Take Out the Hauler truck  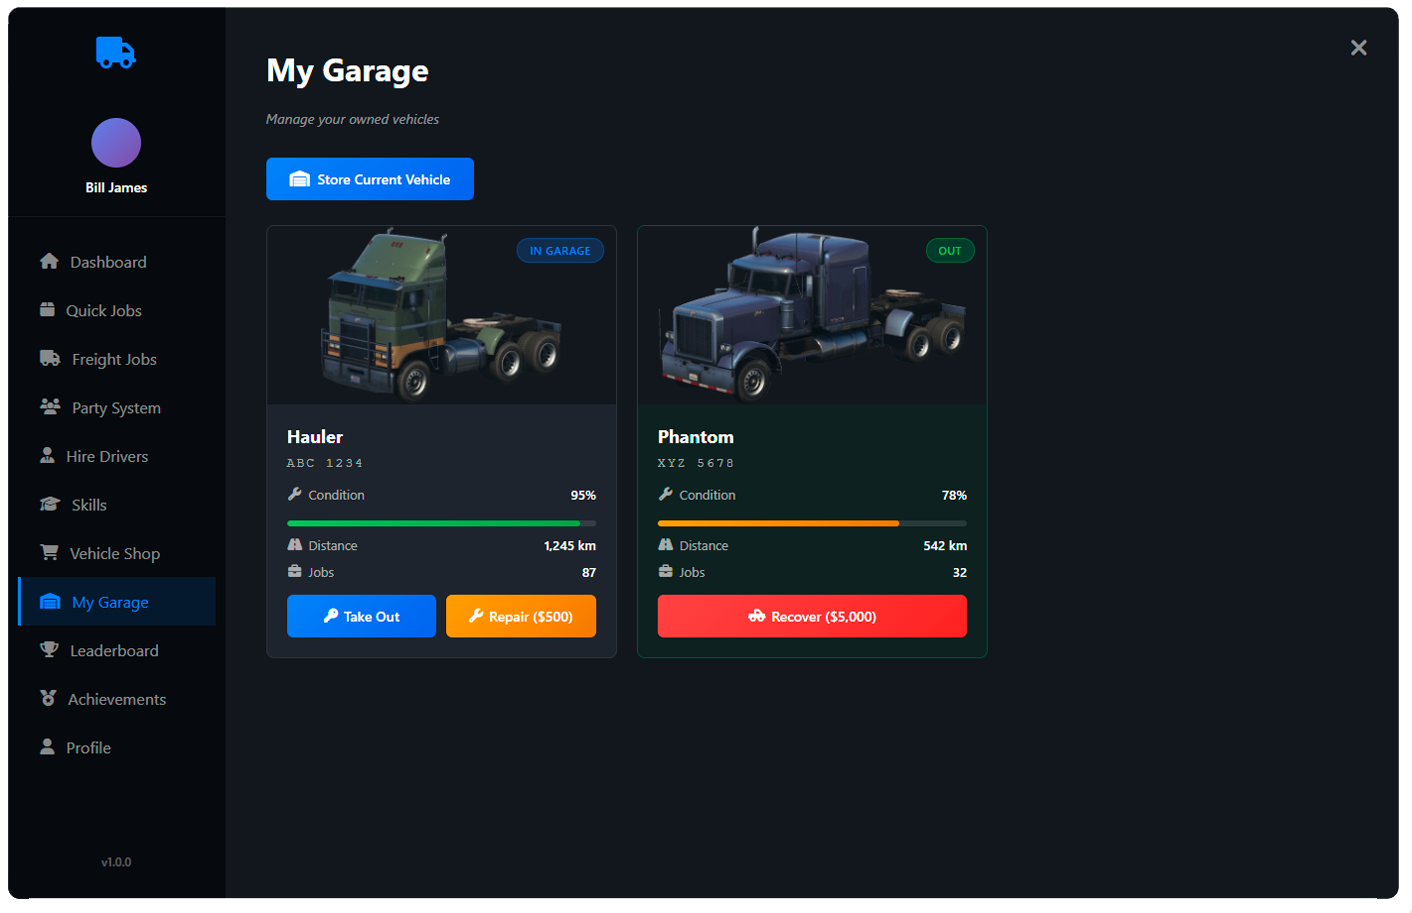(361, 616)
